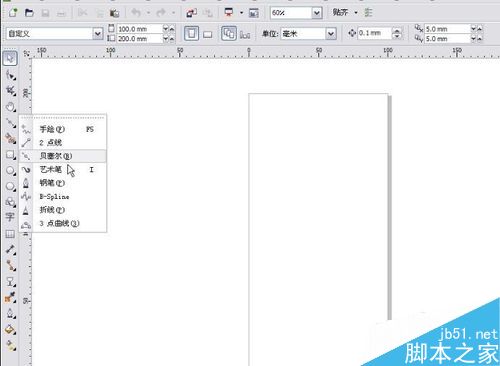Toggle landscape page orientation
This screenshot has height=366, width=500.
point(208,34)
